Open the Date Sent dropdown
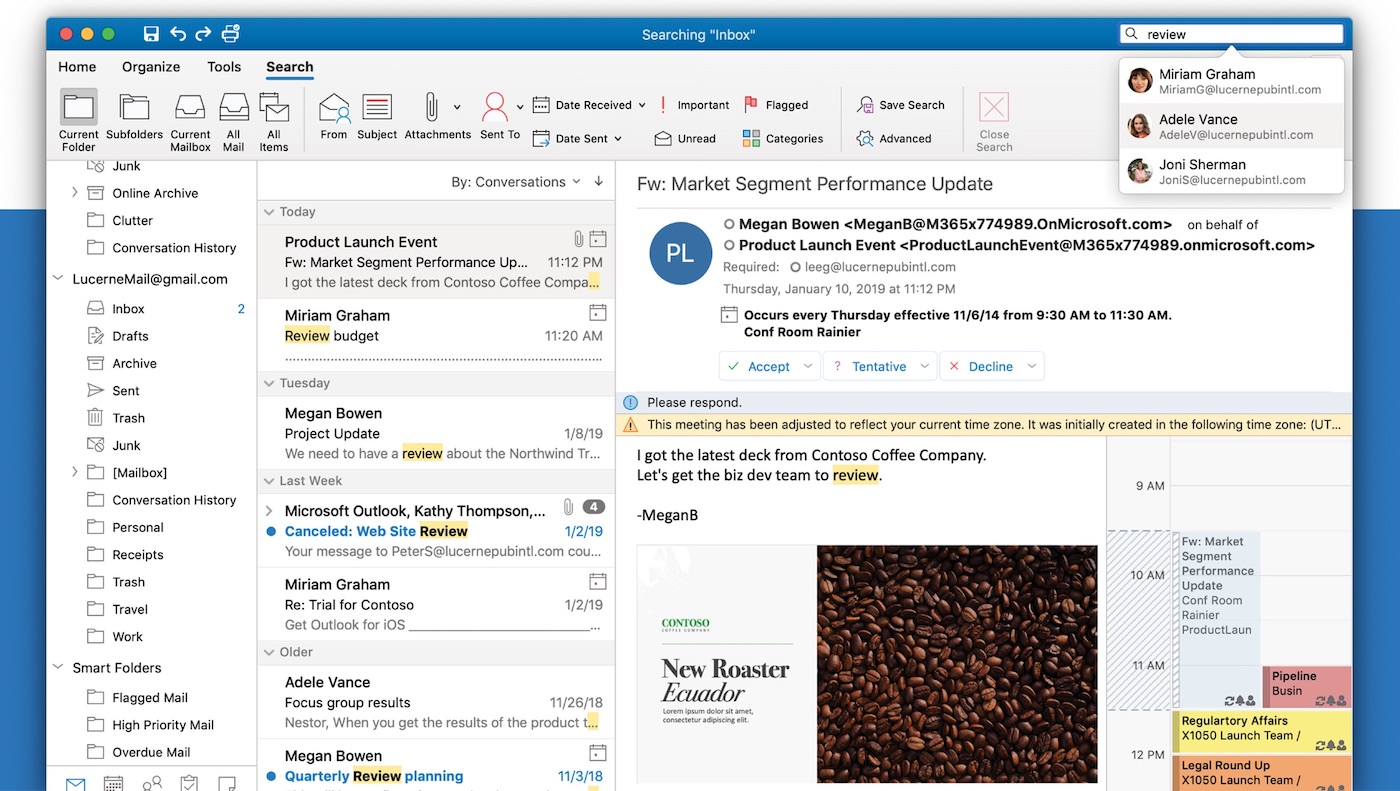Image resolution: width=1400 pixels, height=791 pixels. click(x=578, y=139)
